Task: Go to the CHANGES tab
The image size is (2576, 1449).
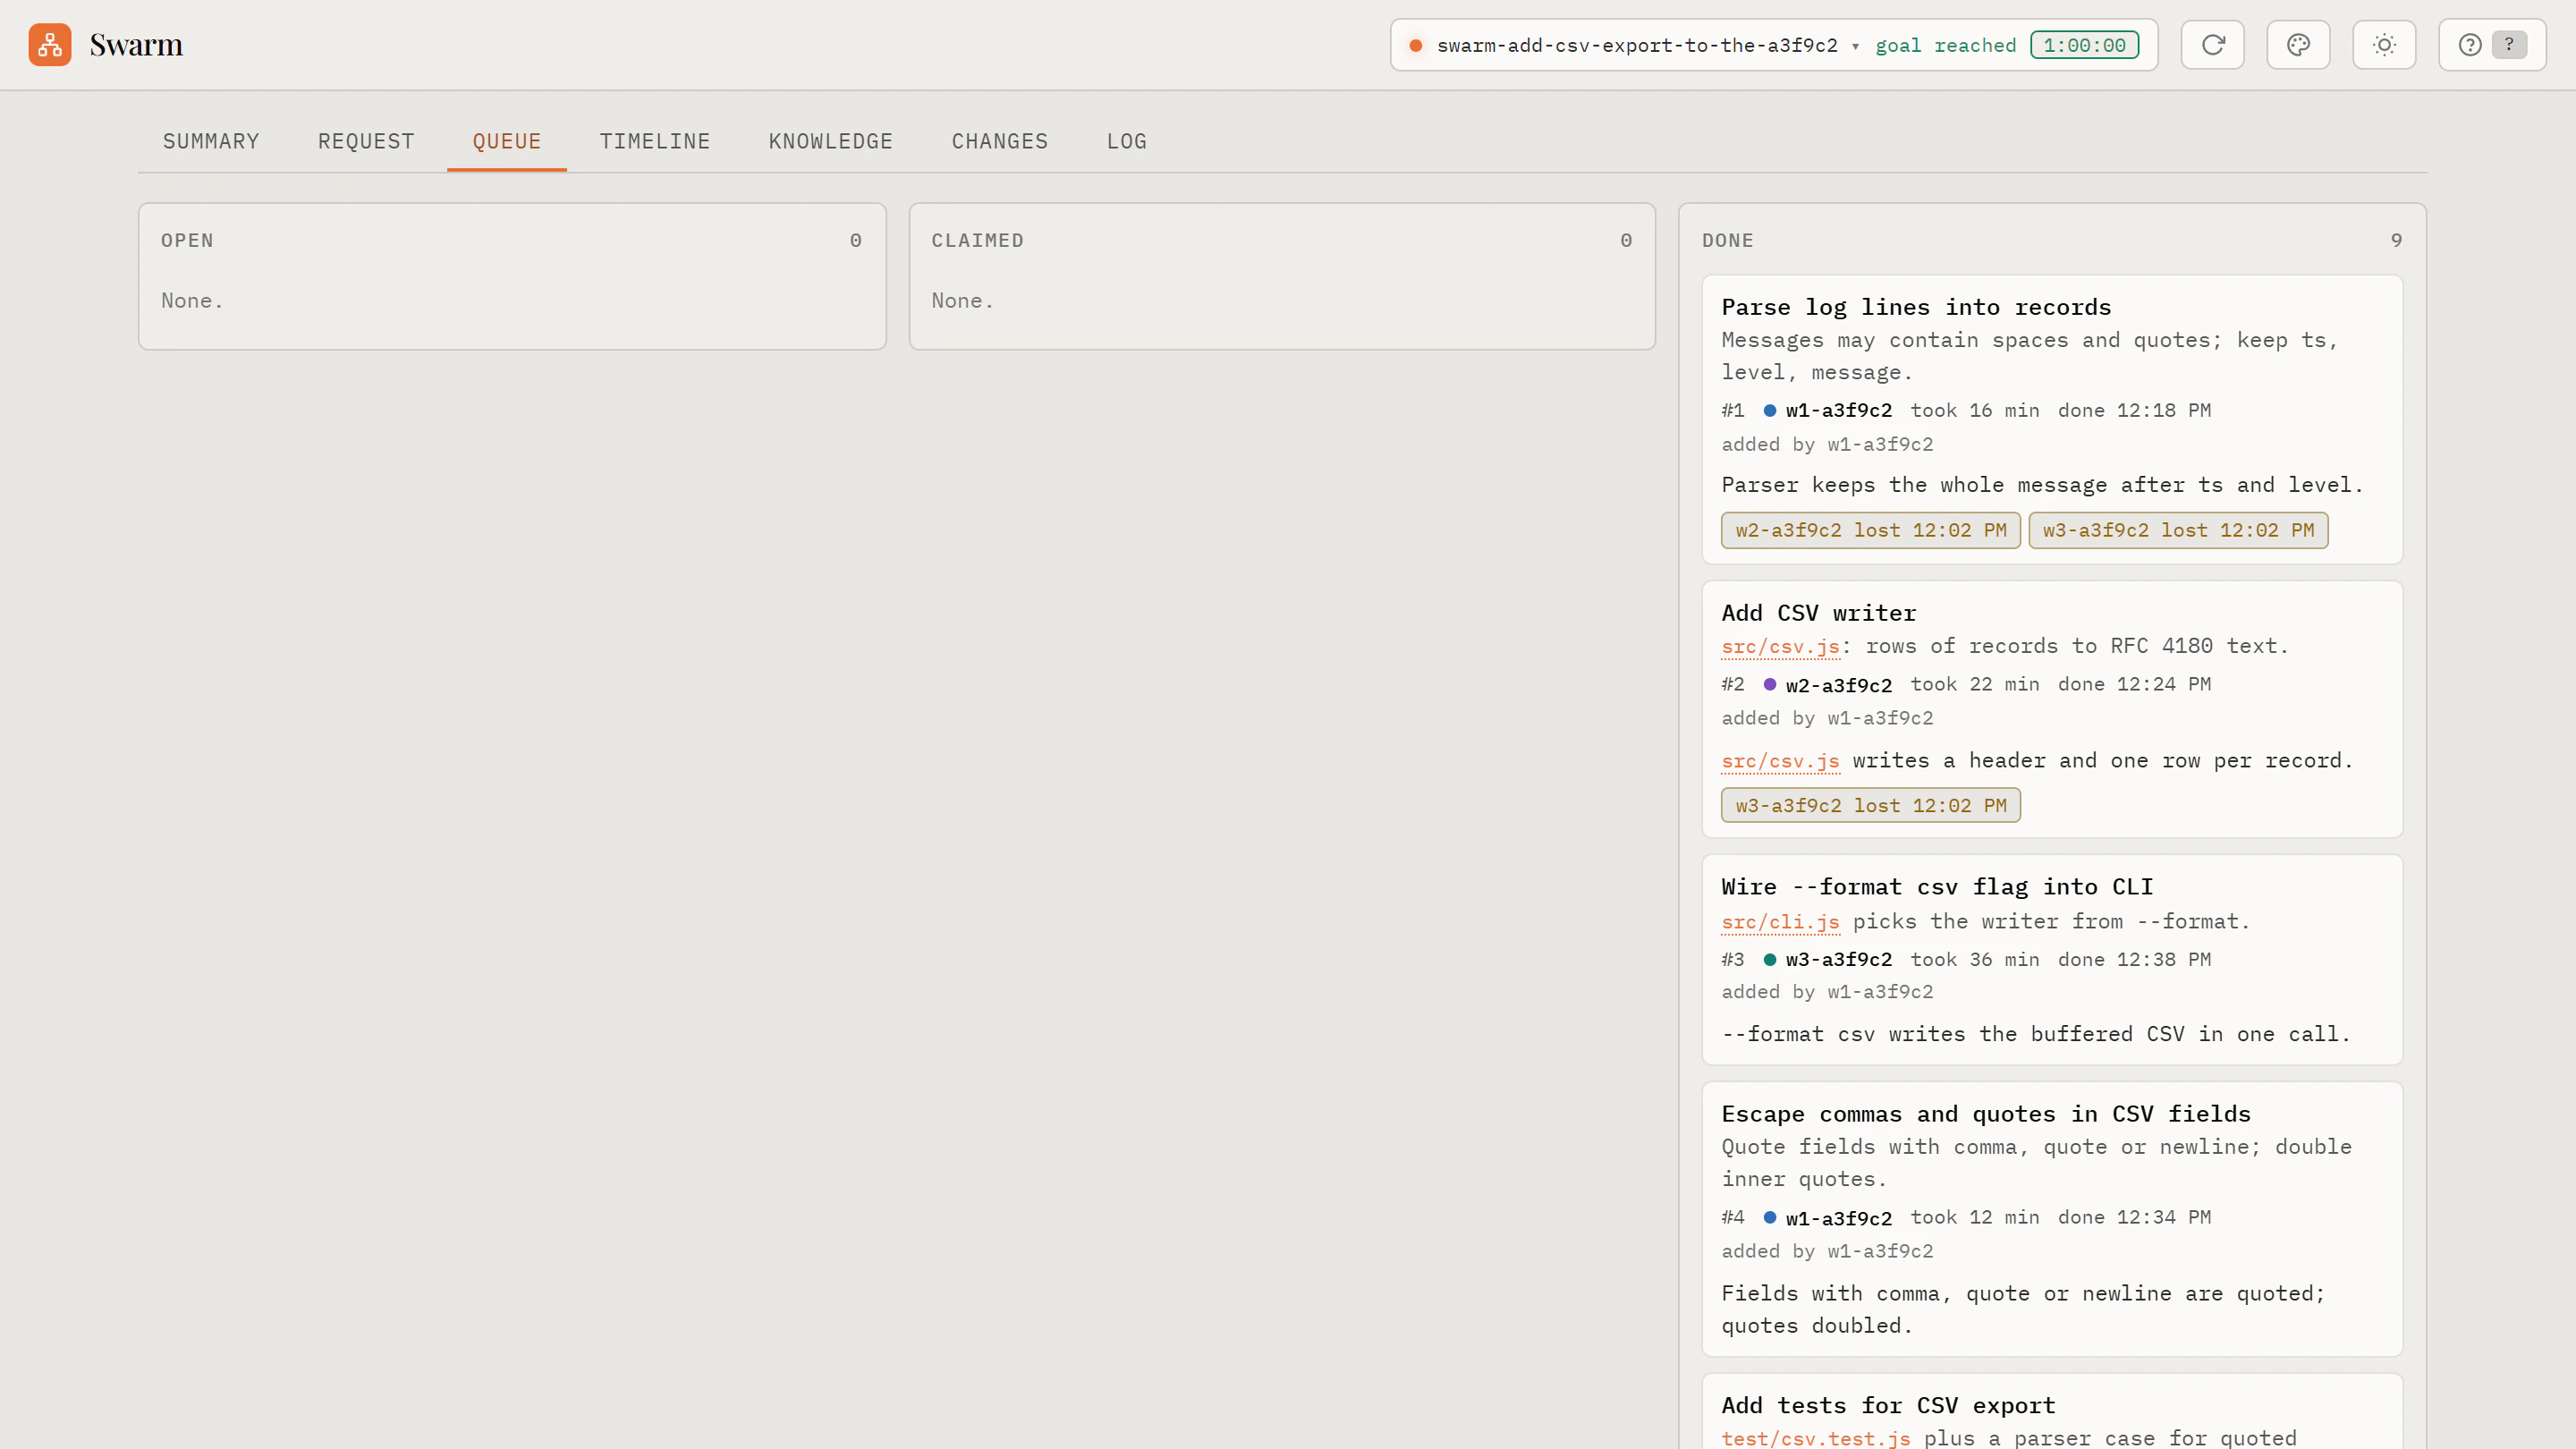Action: tap(1000, 141)
